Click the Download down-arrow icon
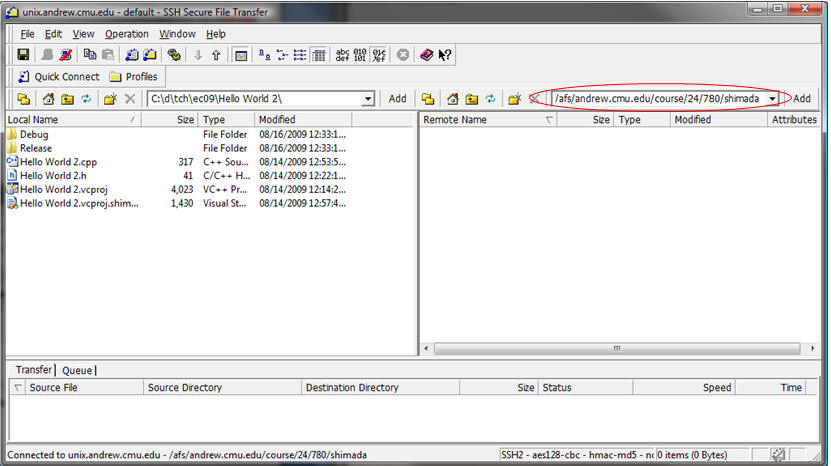 tap(198, 55)
